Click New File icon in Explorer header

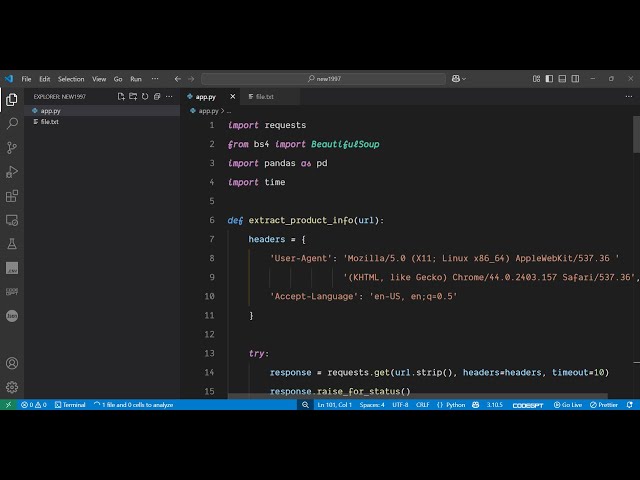121,97
